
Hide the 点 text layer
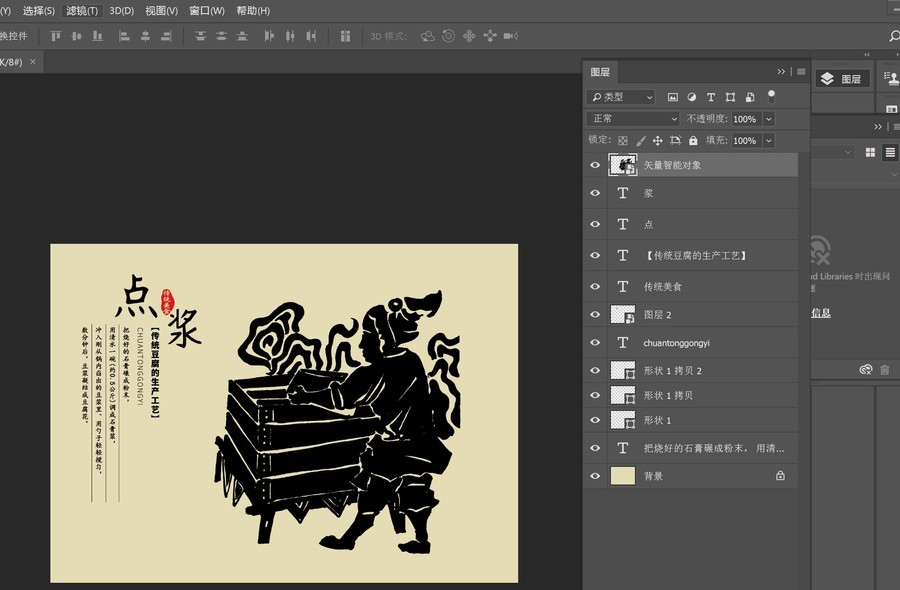point(595,224)
